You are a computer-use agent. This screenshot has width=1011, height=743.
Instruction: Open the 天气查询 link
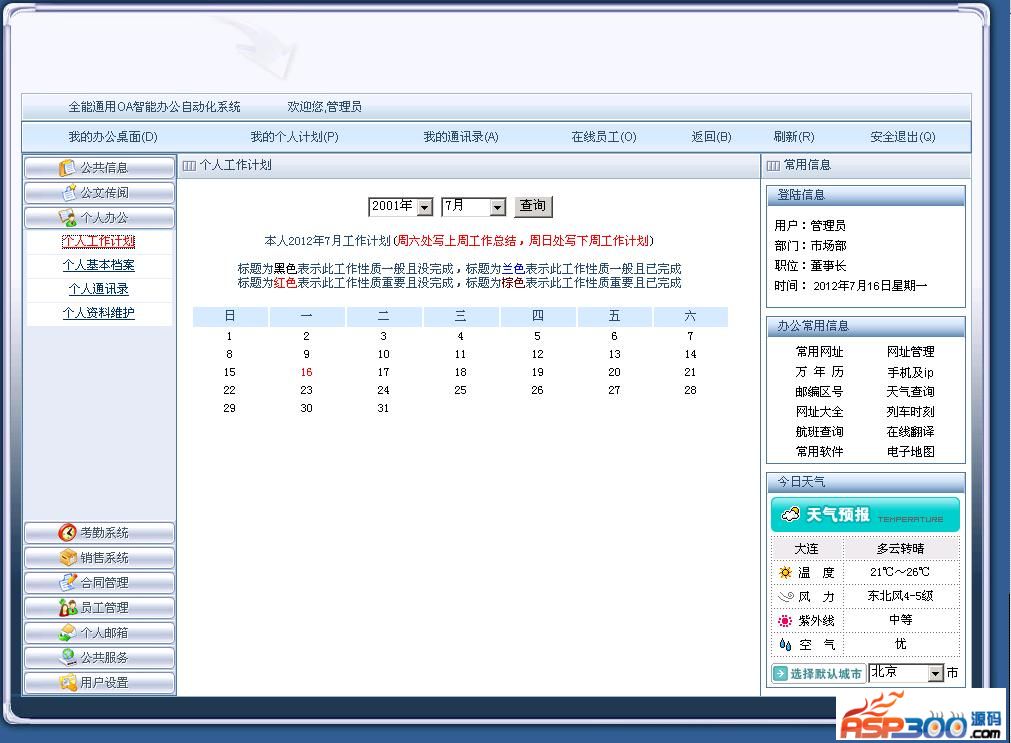tap(910, 392)
